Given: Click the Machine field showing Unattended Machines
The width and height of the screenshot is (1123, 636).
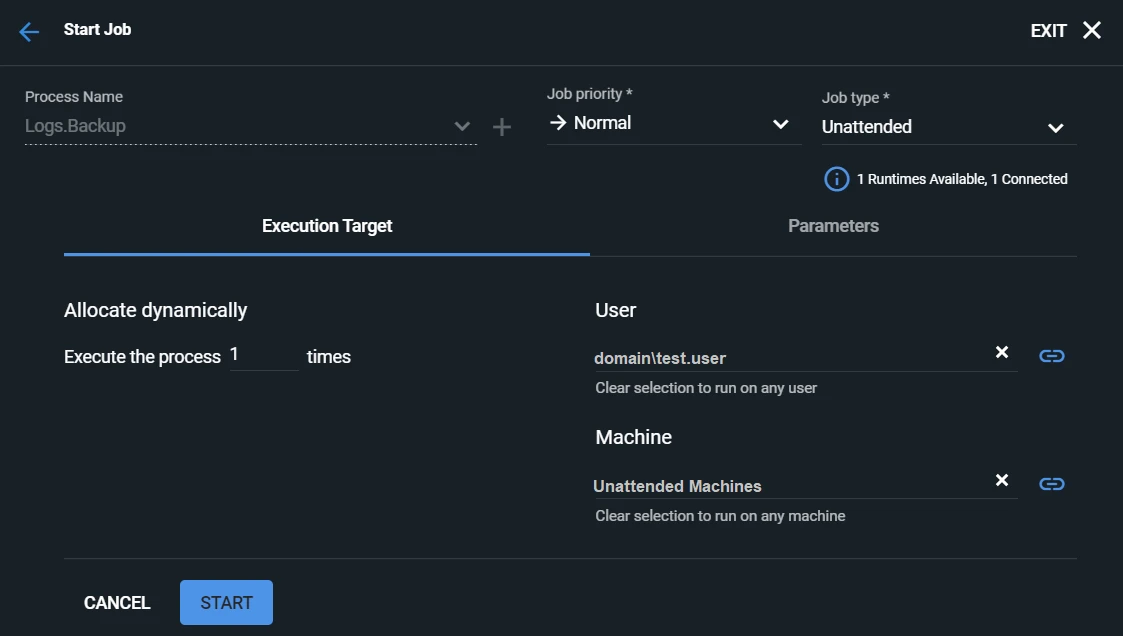Looking at the screenshot, I should [x=791, y=486].
